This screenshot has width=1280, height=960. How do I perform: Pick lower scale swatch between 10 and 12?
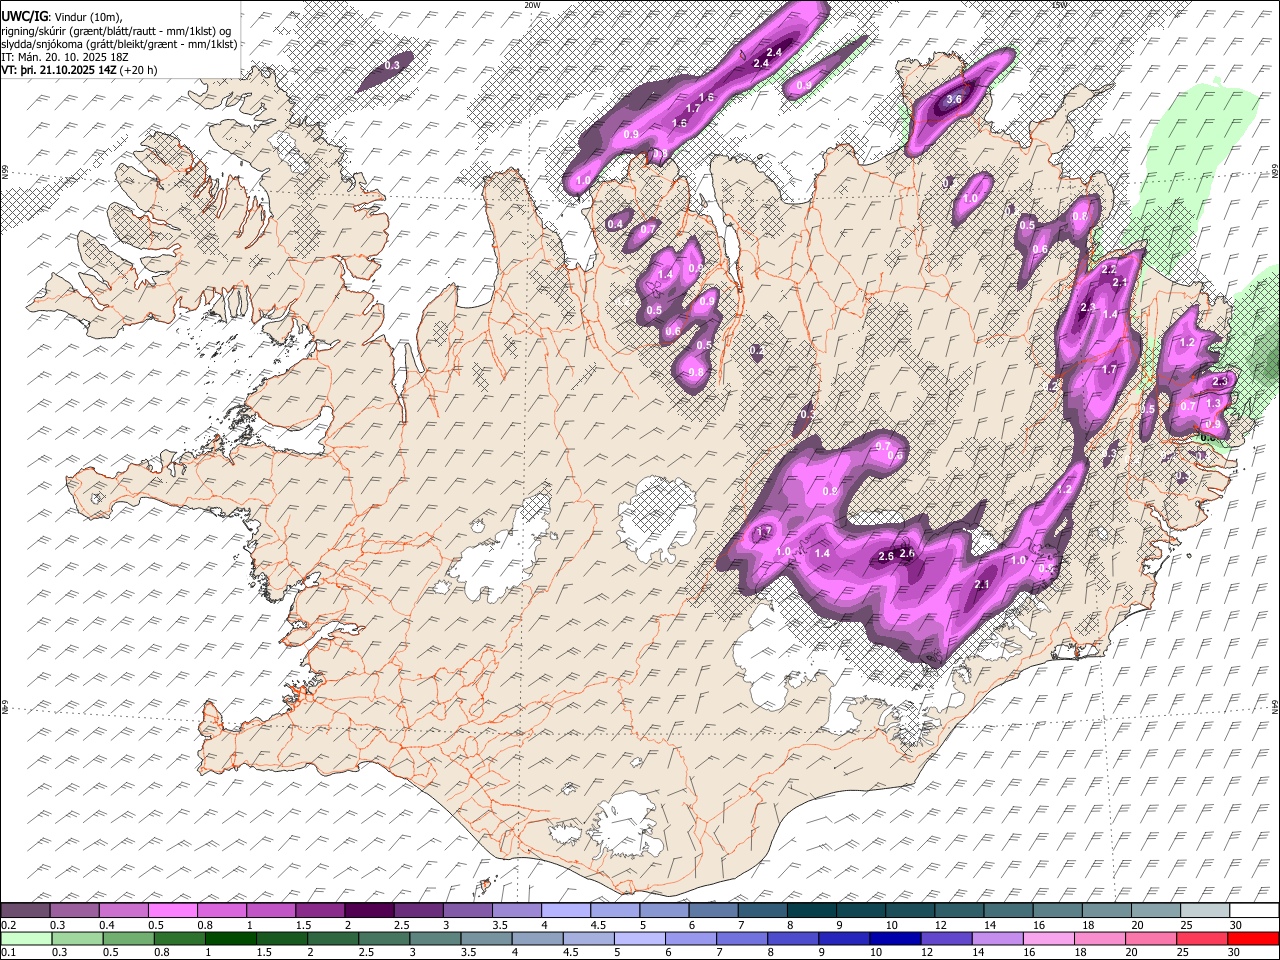coord(897,938)
